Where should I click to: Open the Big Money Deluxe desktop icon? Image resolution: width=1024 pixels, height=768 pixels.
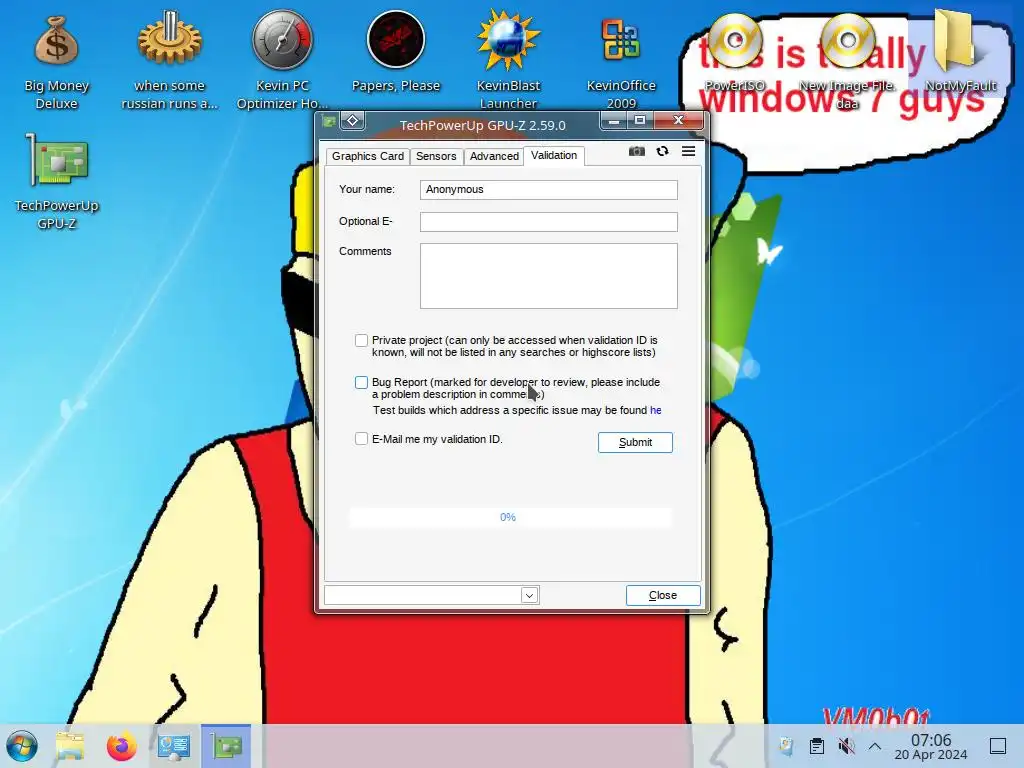[57, 61]
